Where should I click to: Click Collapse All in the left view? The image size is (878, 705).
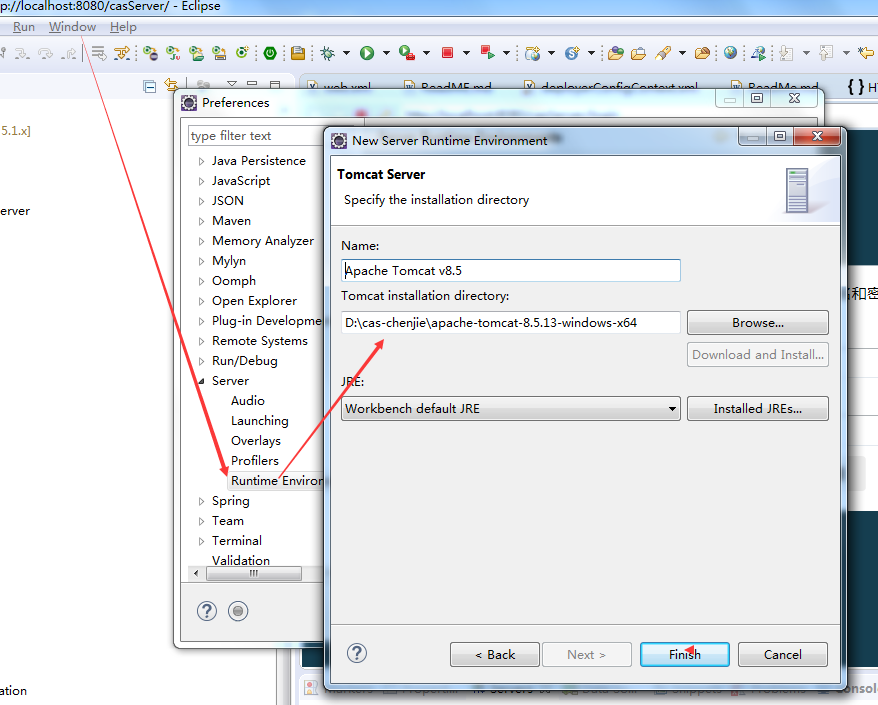[x=150, y=86]
